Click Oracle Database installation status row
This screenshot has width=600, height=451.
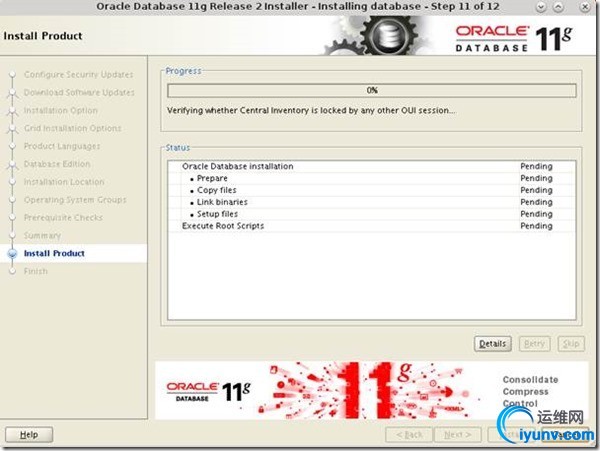click(371, 166)
